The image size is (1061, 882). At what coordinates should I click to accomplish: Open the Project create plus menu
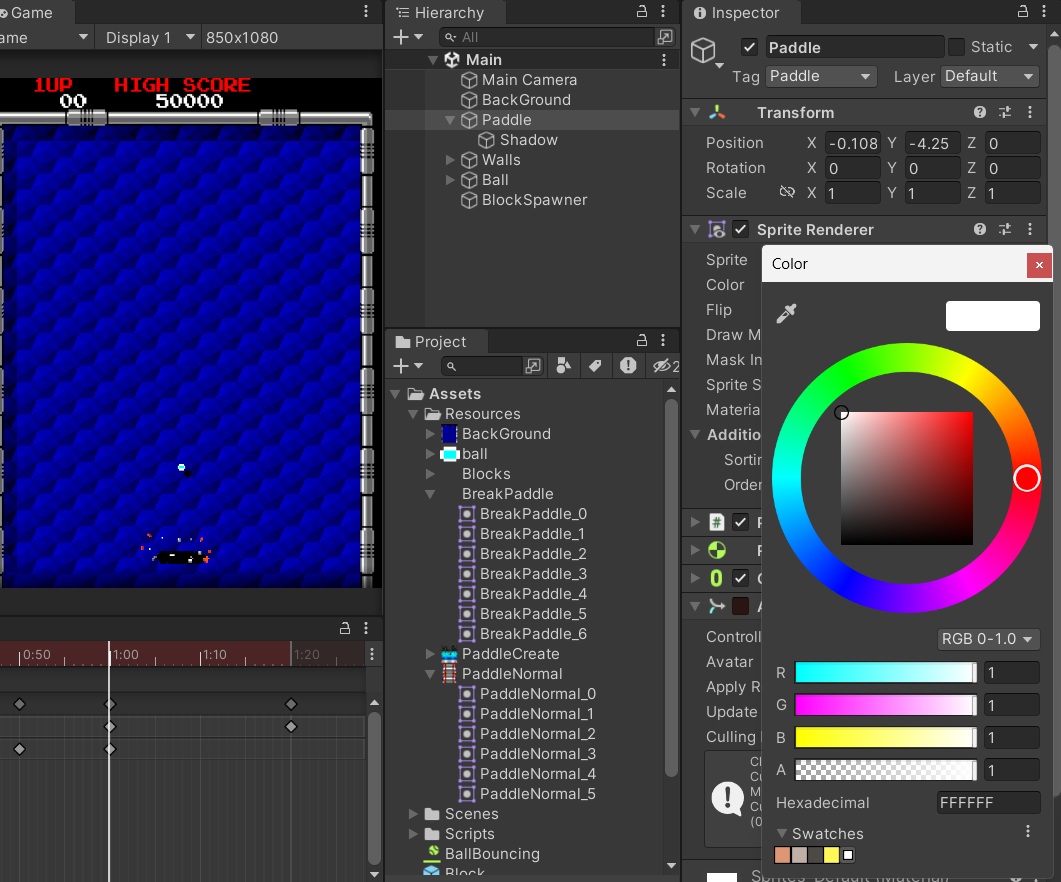(407, 366)
